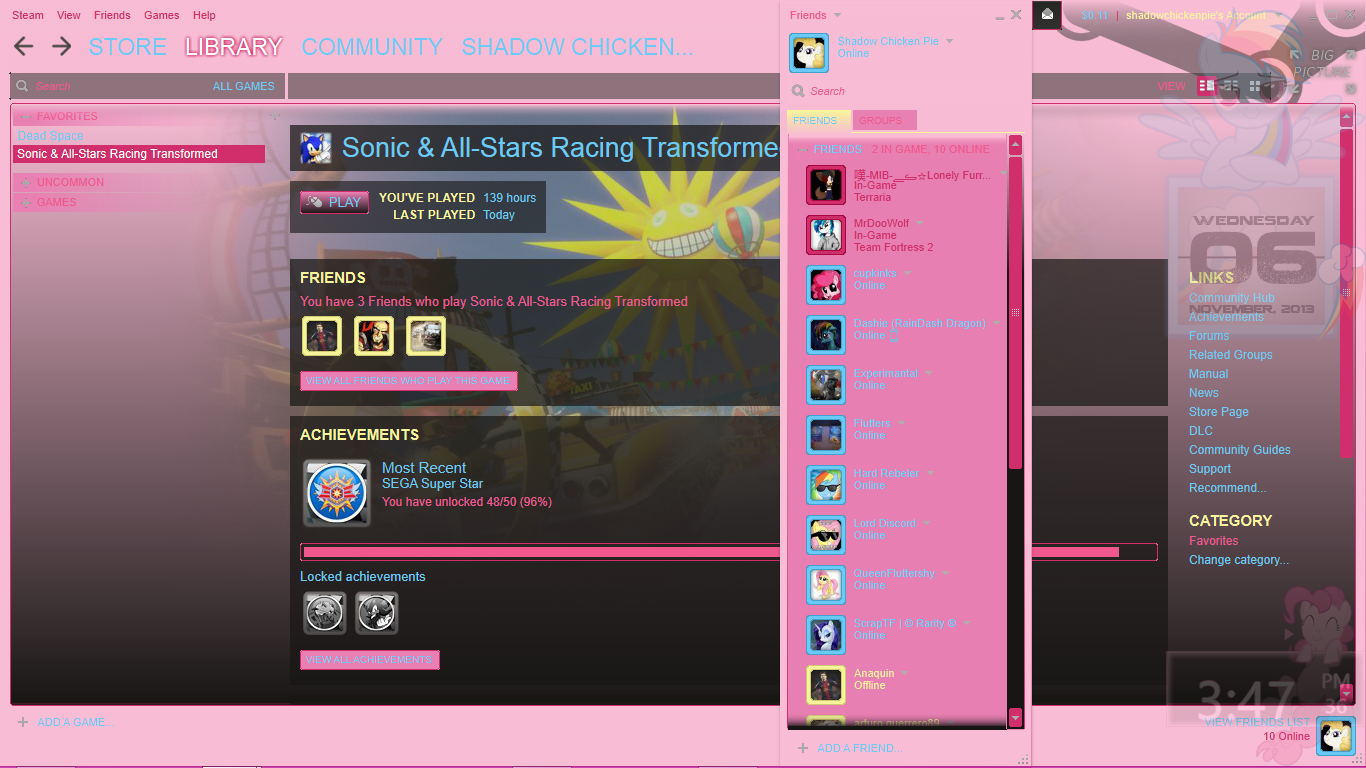1366x768 pixels.
Task: Open MrDooWolf's avatar in friends list
Action: (x=826, y=235)
